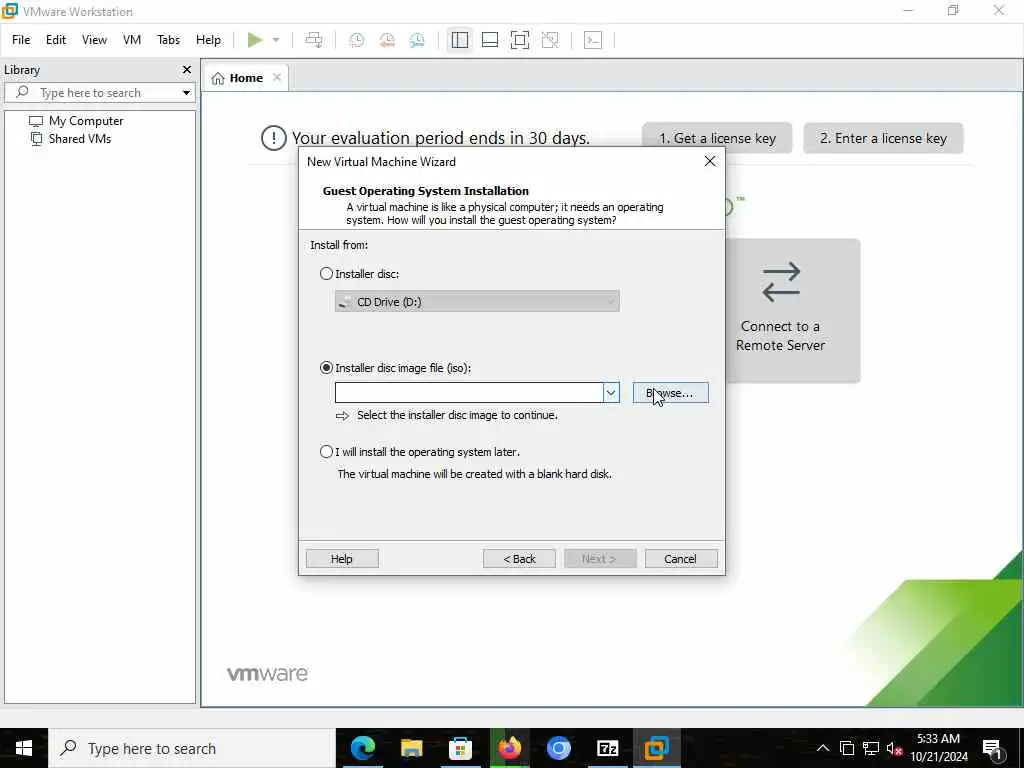Open the power options dropdown arrow beside play

tap(276, 40)
